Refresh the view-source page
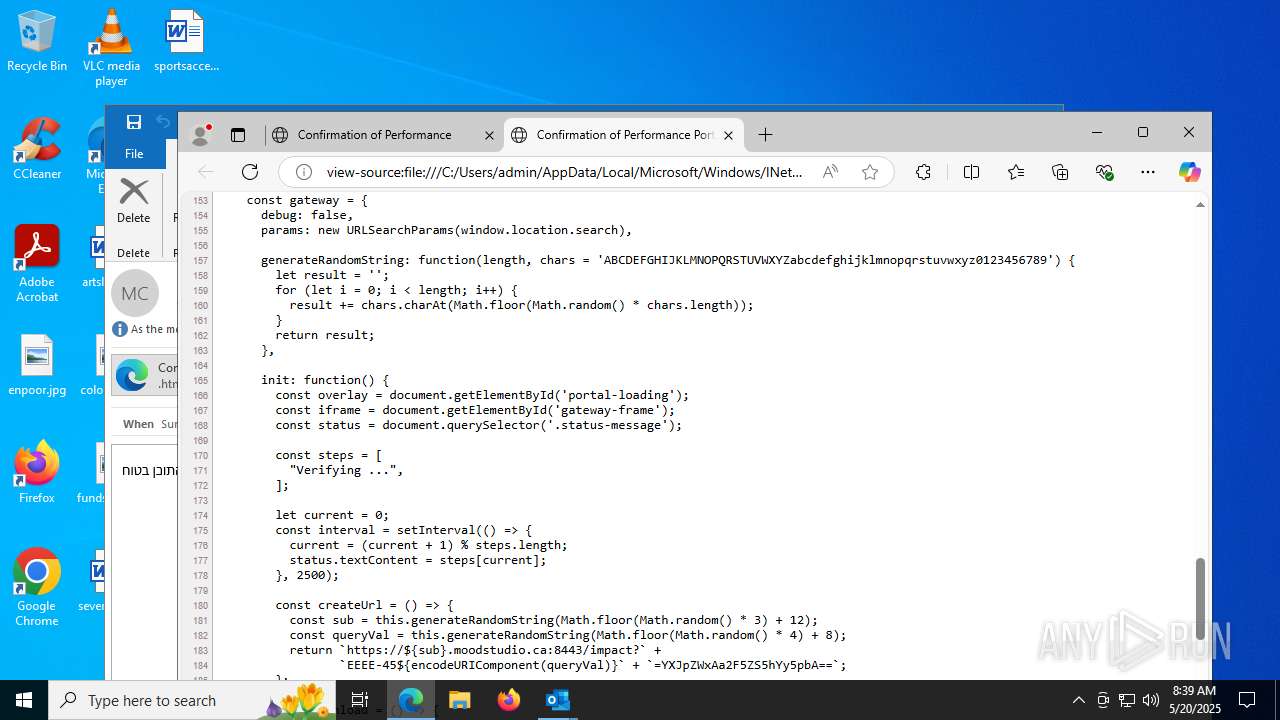Viewport: 1280px width, 720px height. pyautogui.click(x=250, y=172)
